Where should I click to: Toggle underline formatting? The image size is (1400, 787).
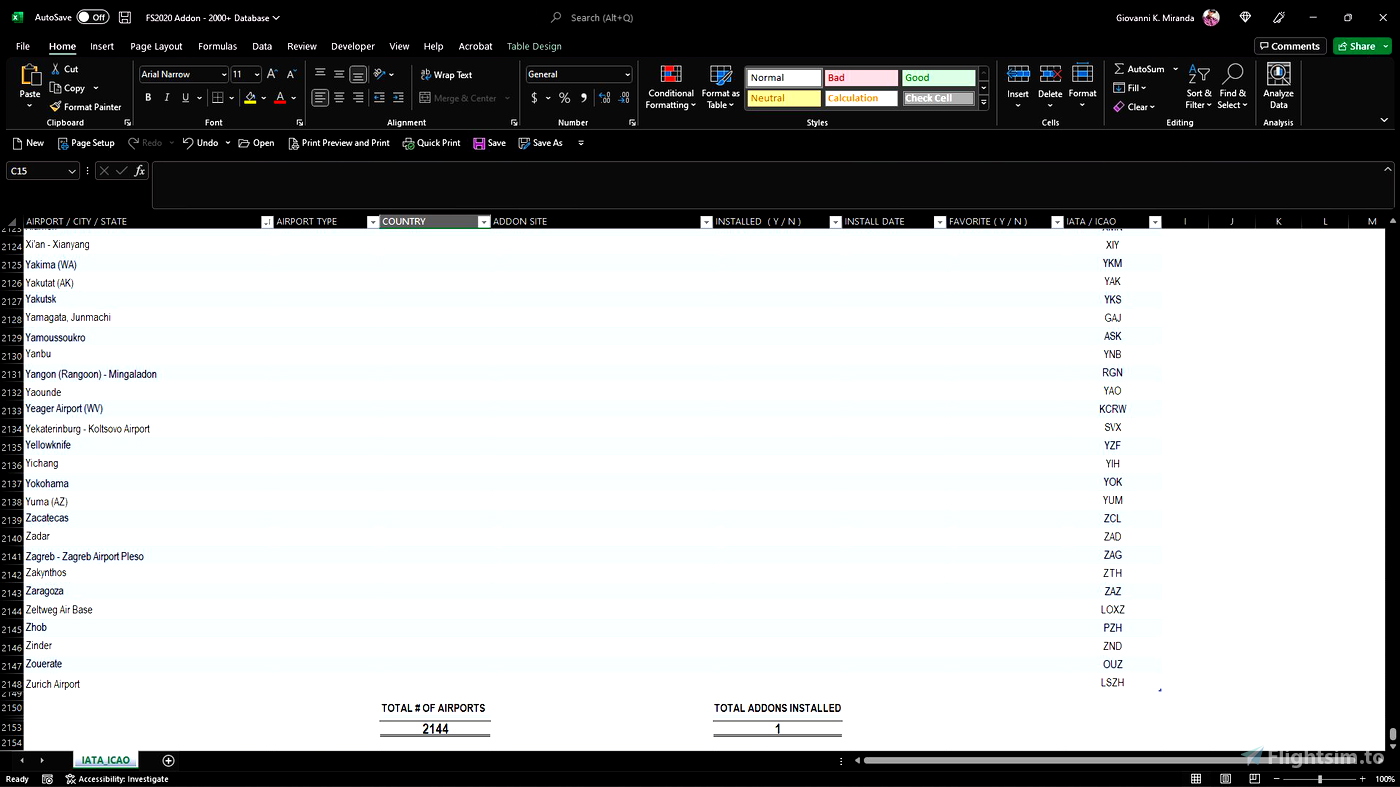coord(185,98)
